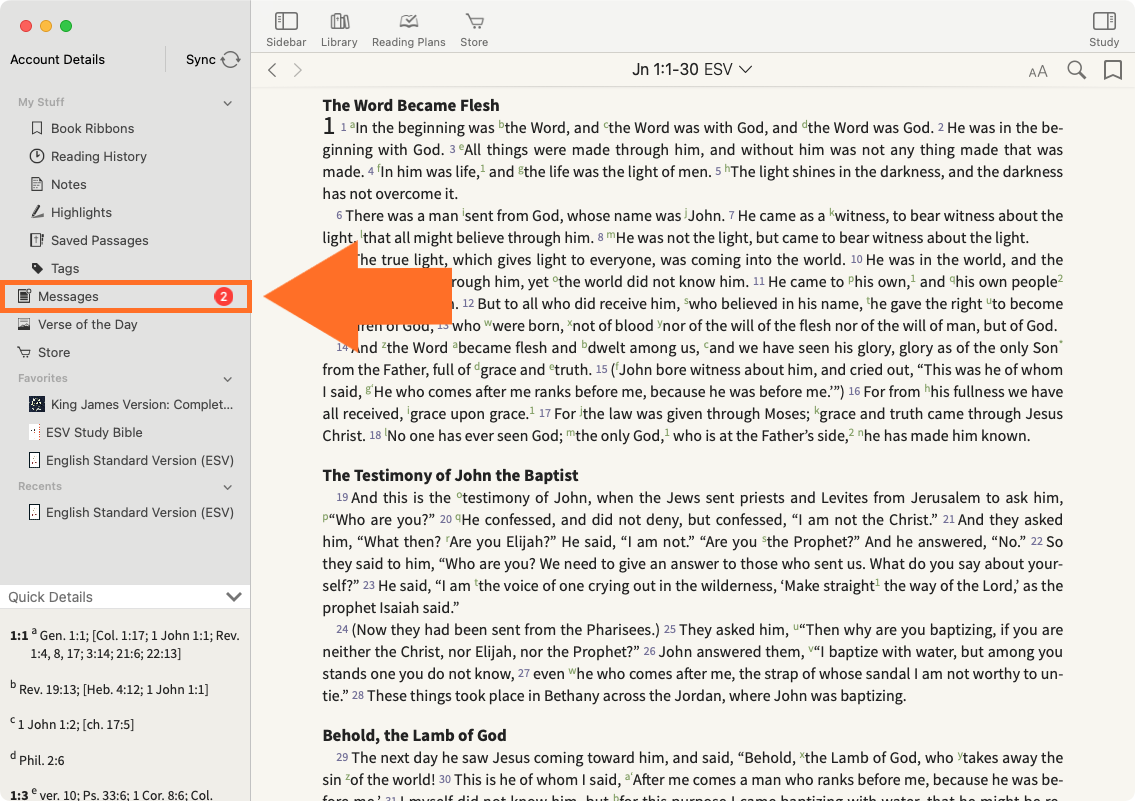Click the sidebar Store cart icon
This screenshot has width=1135, height=801.
24,352
